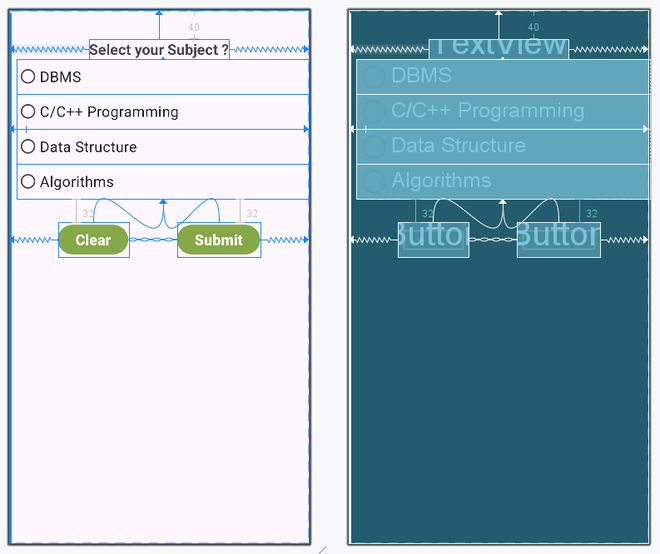Select the left Button in blueprint view
This screenshot has height=554, width=660.
point(434,240)
